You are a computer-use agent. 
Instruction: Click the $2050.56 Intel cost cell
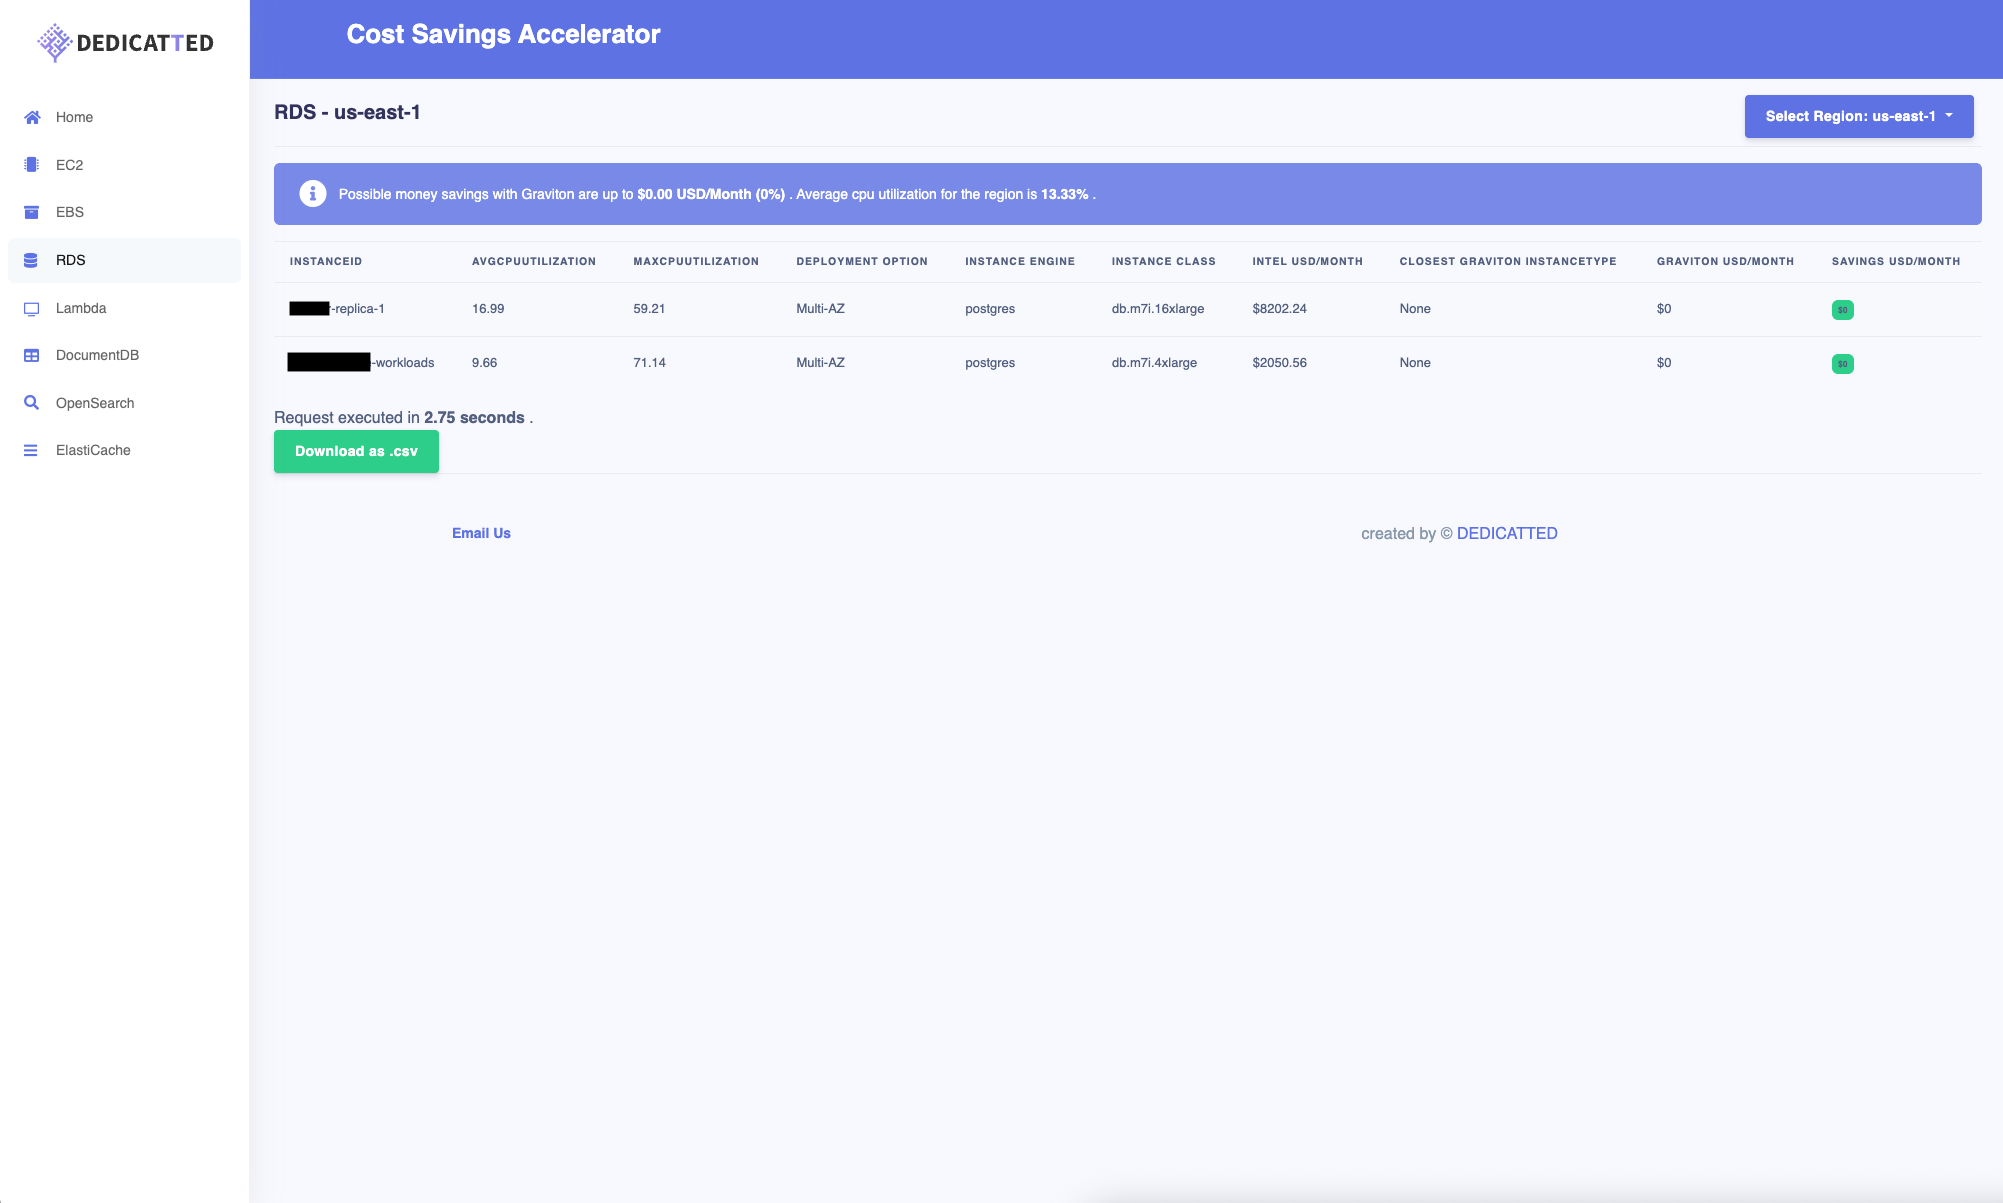click(x=1279, y=363)
